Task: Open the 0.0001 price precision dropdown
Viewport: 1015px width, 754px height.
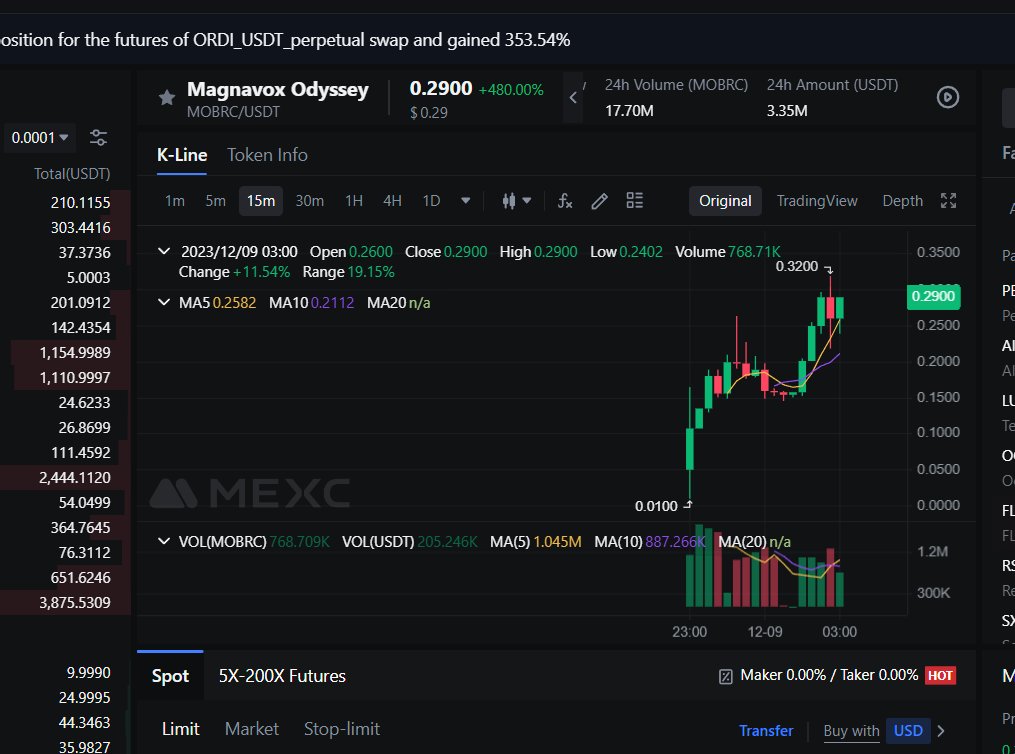Action: coord(40,137)
